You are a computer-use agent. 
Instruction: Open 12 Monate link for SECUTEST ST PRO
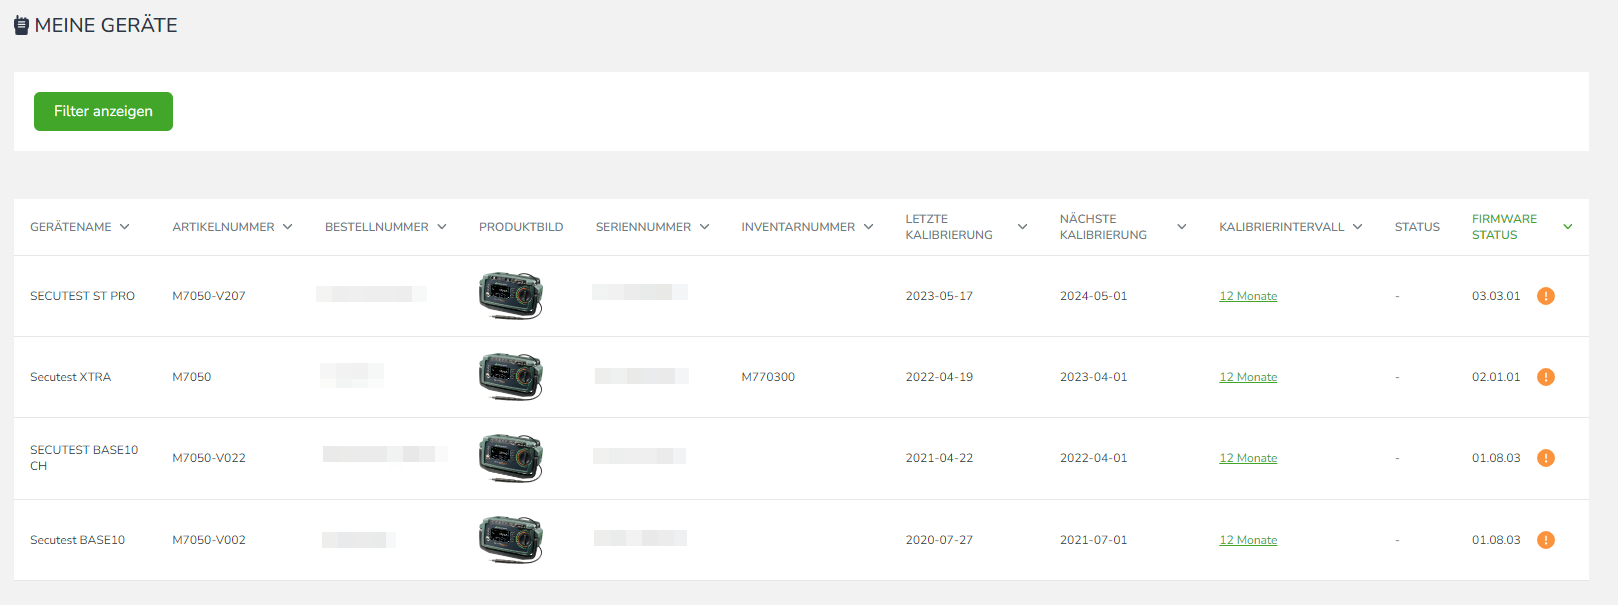pos(1248,296)
